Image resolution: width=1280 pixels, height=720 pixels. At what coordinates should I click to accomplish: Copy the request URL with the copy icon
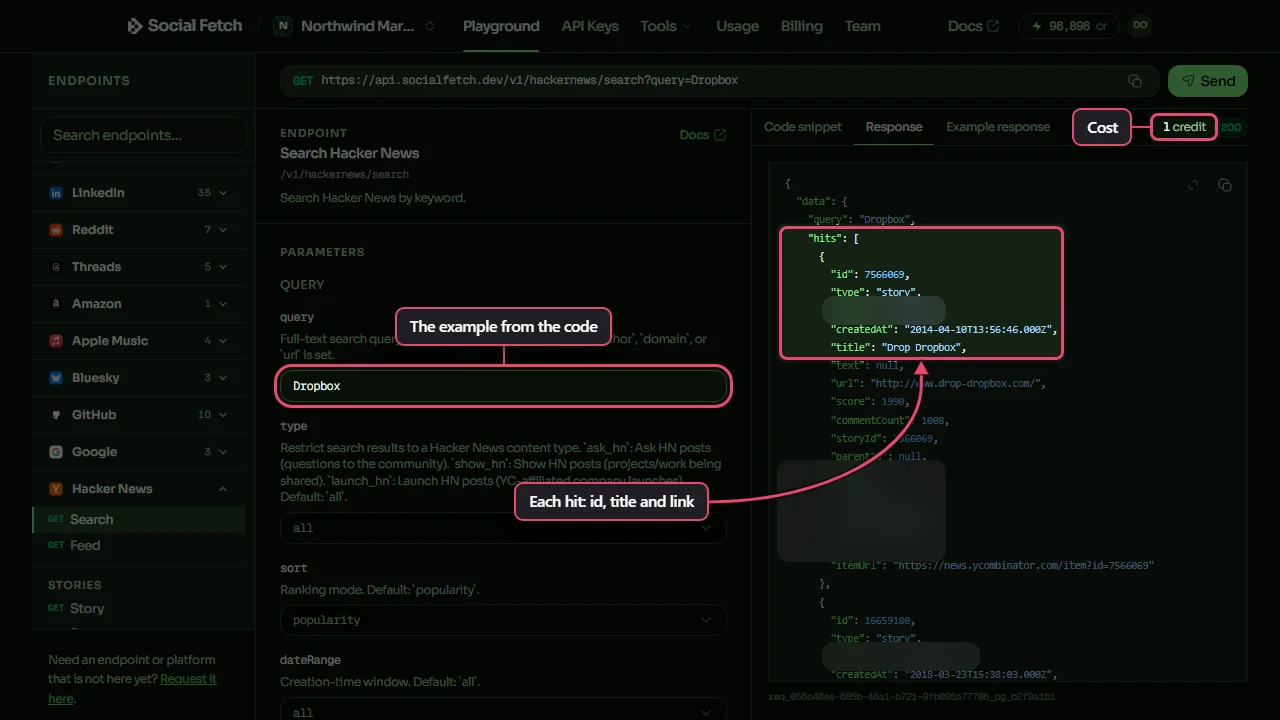pyautogui.click(x=1135, y=81)
